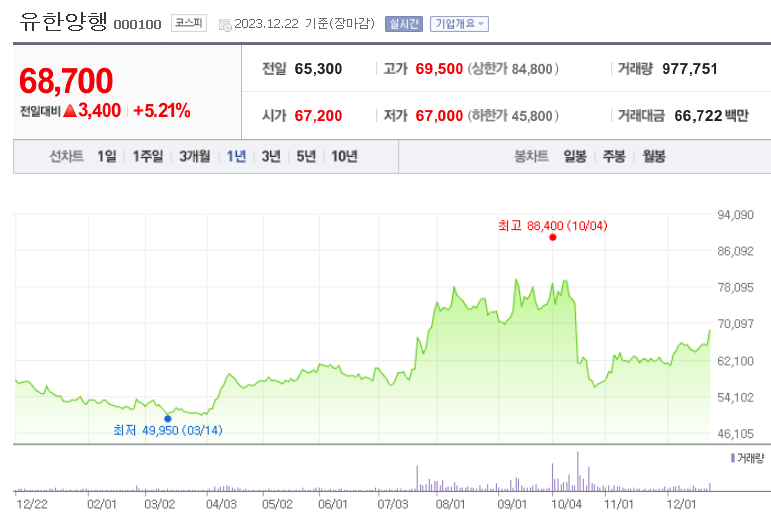This screenshot has height=526, width=771.
Task: Click the calendar icon beside 2023.12.22
Action: pyautogui.click(x=225, y=25)
